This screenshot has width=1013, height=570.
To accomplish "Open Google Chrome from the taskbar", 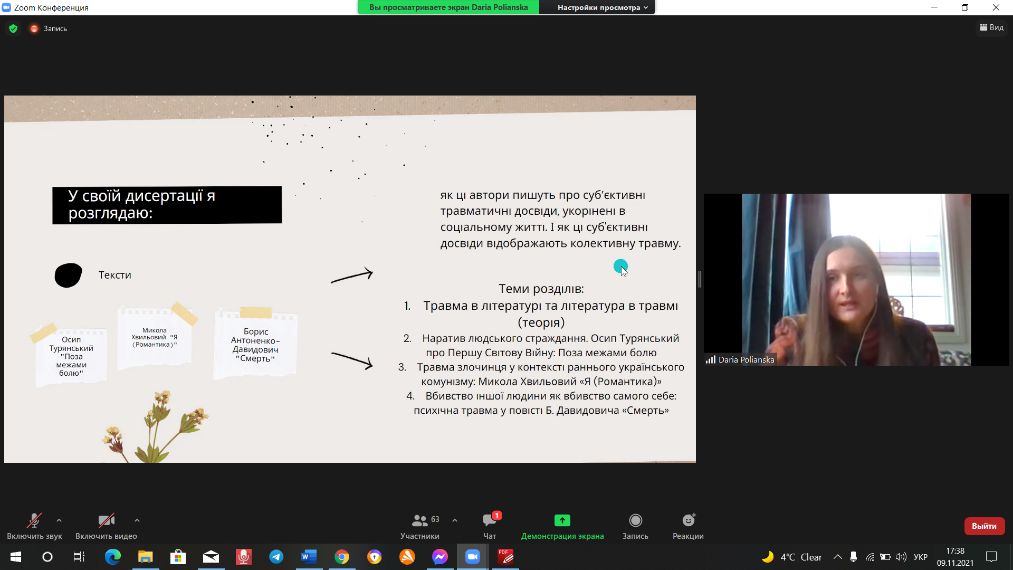I will coord(341,557).
